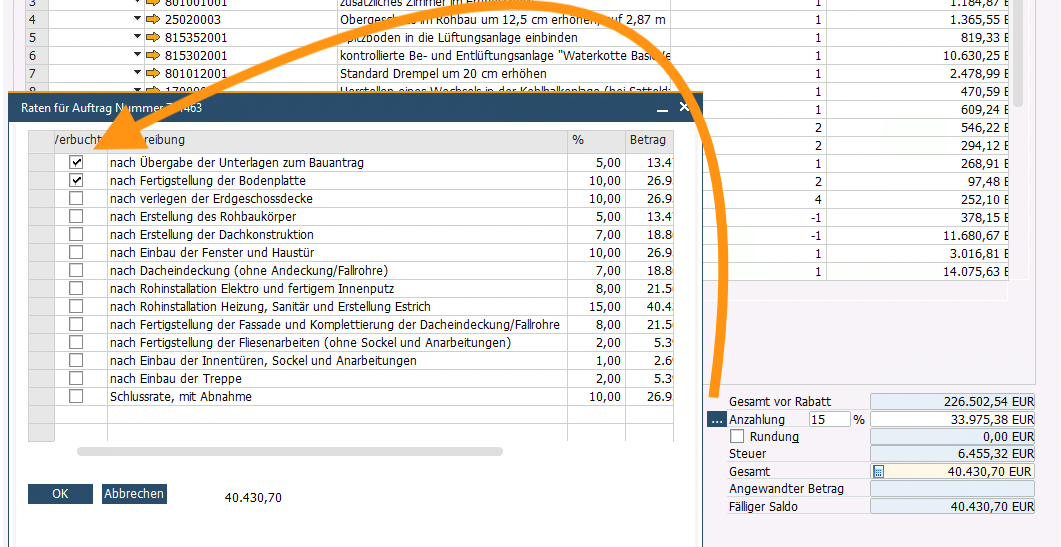Enable the Rundung checkbox
The image size is (1061, 547).
tap(738, 437)
